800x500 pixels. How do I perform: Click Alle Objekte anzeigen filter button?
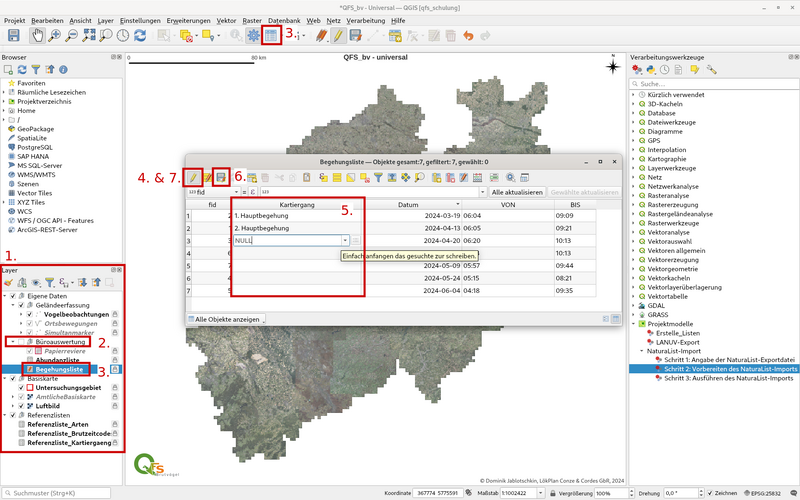pyautogui.click(x=226, y=319)
